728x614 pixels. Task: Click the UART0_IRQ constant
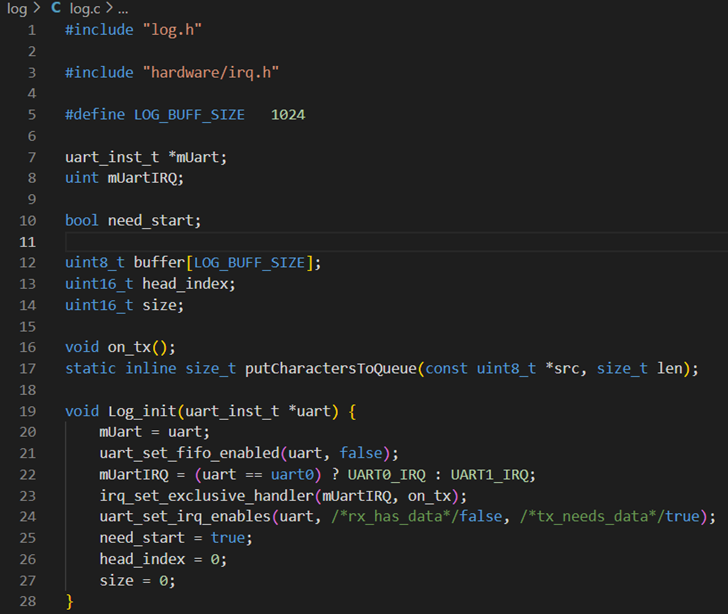(386, 475)
